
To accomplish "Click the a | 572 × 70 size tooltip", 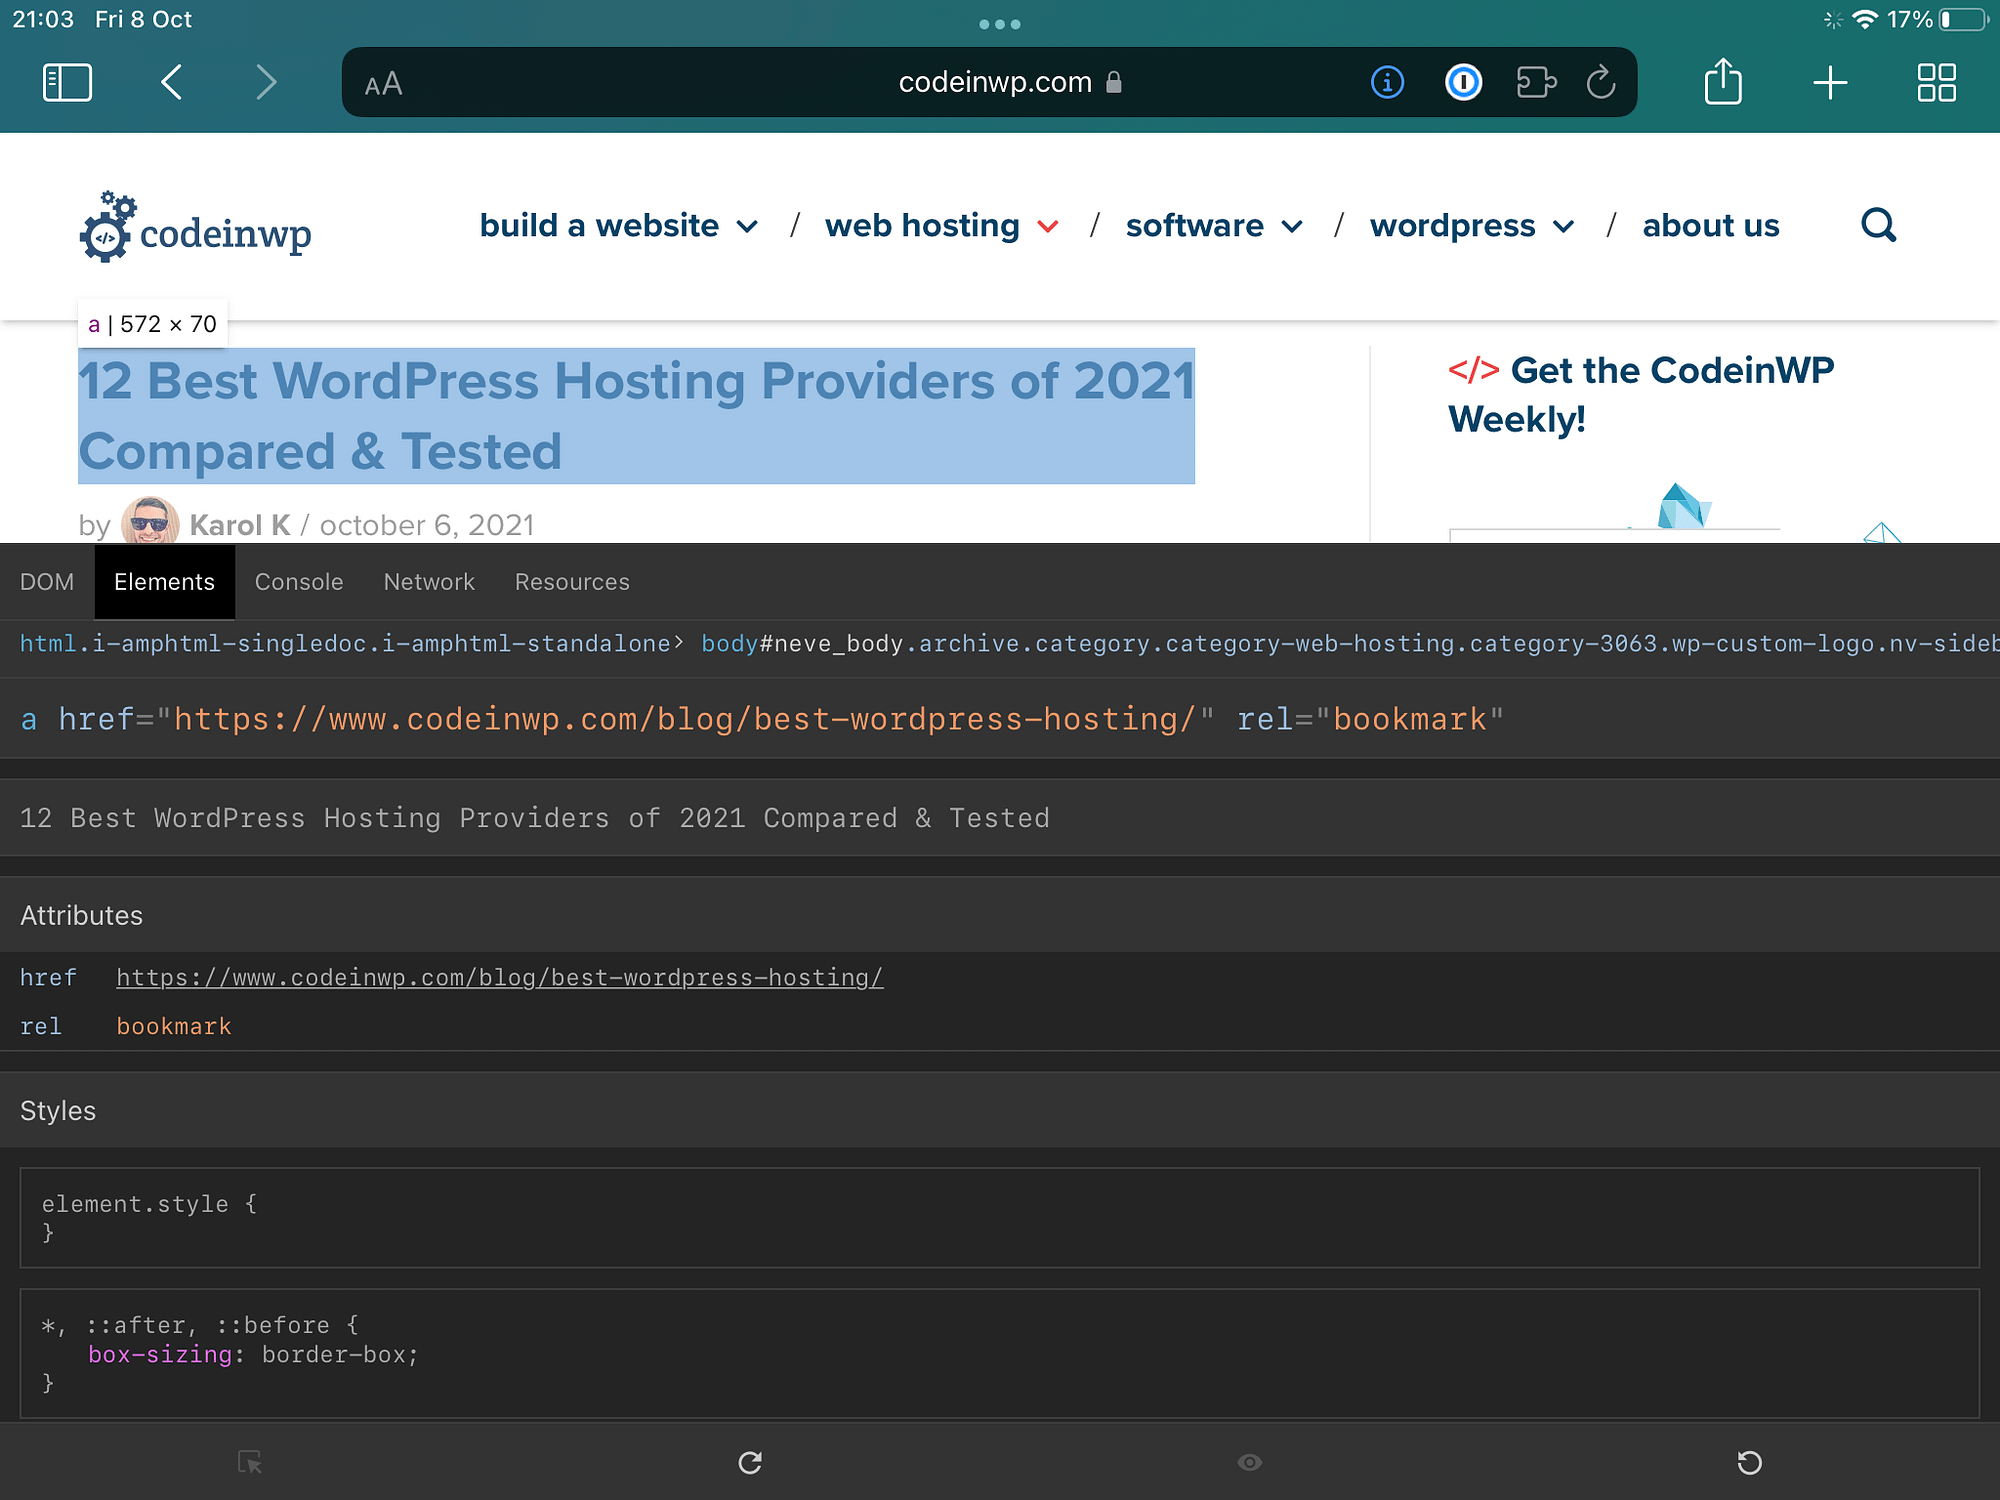I will (153, 324).
